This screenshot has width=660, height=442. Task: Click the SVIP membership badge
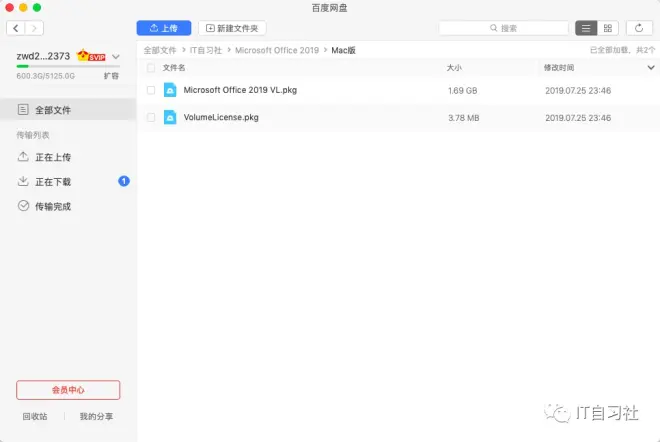tap(92, 56)
